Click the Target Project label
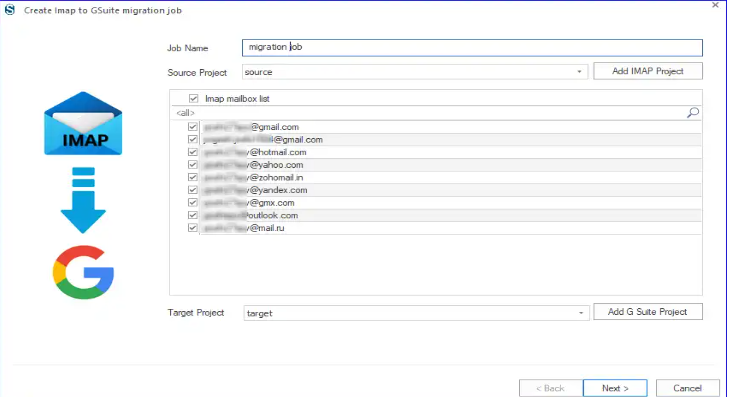The height and width of the screenshot is (397, 729). point(196,312)
